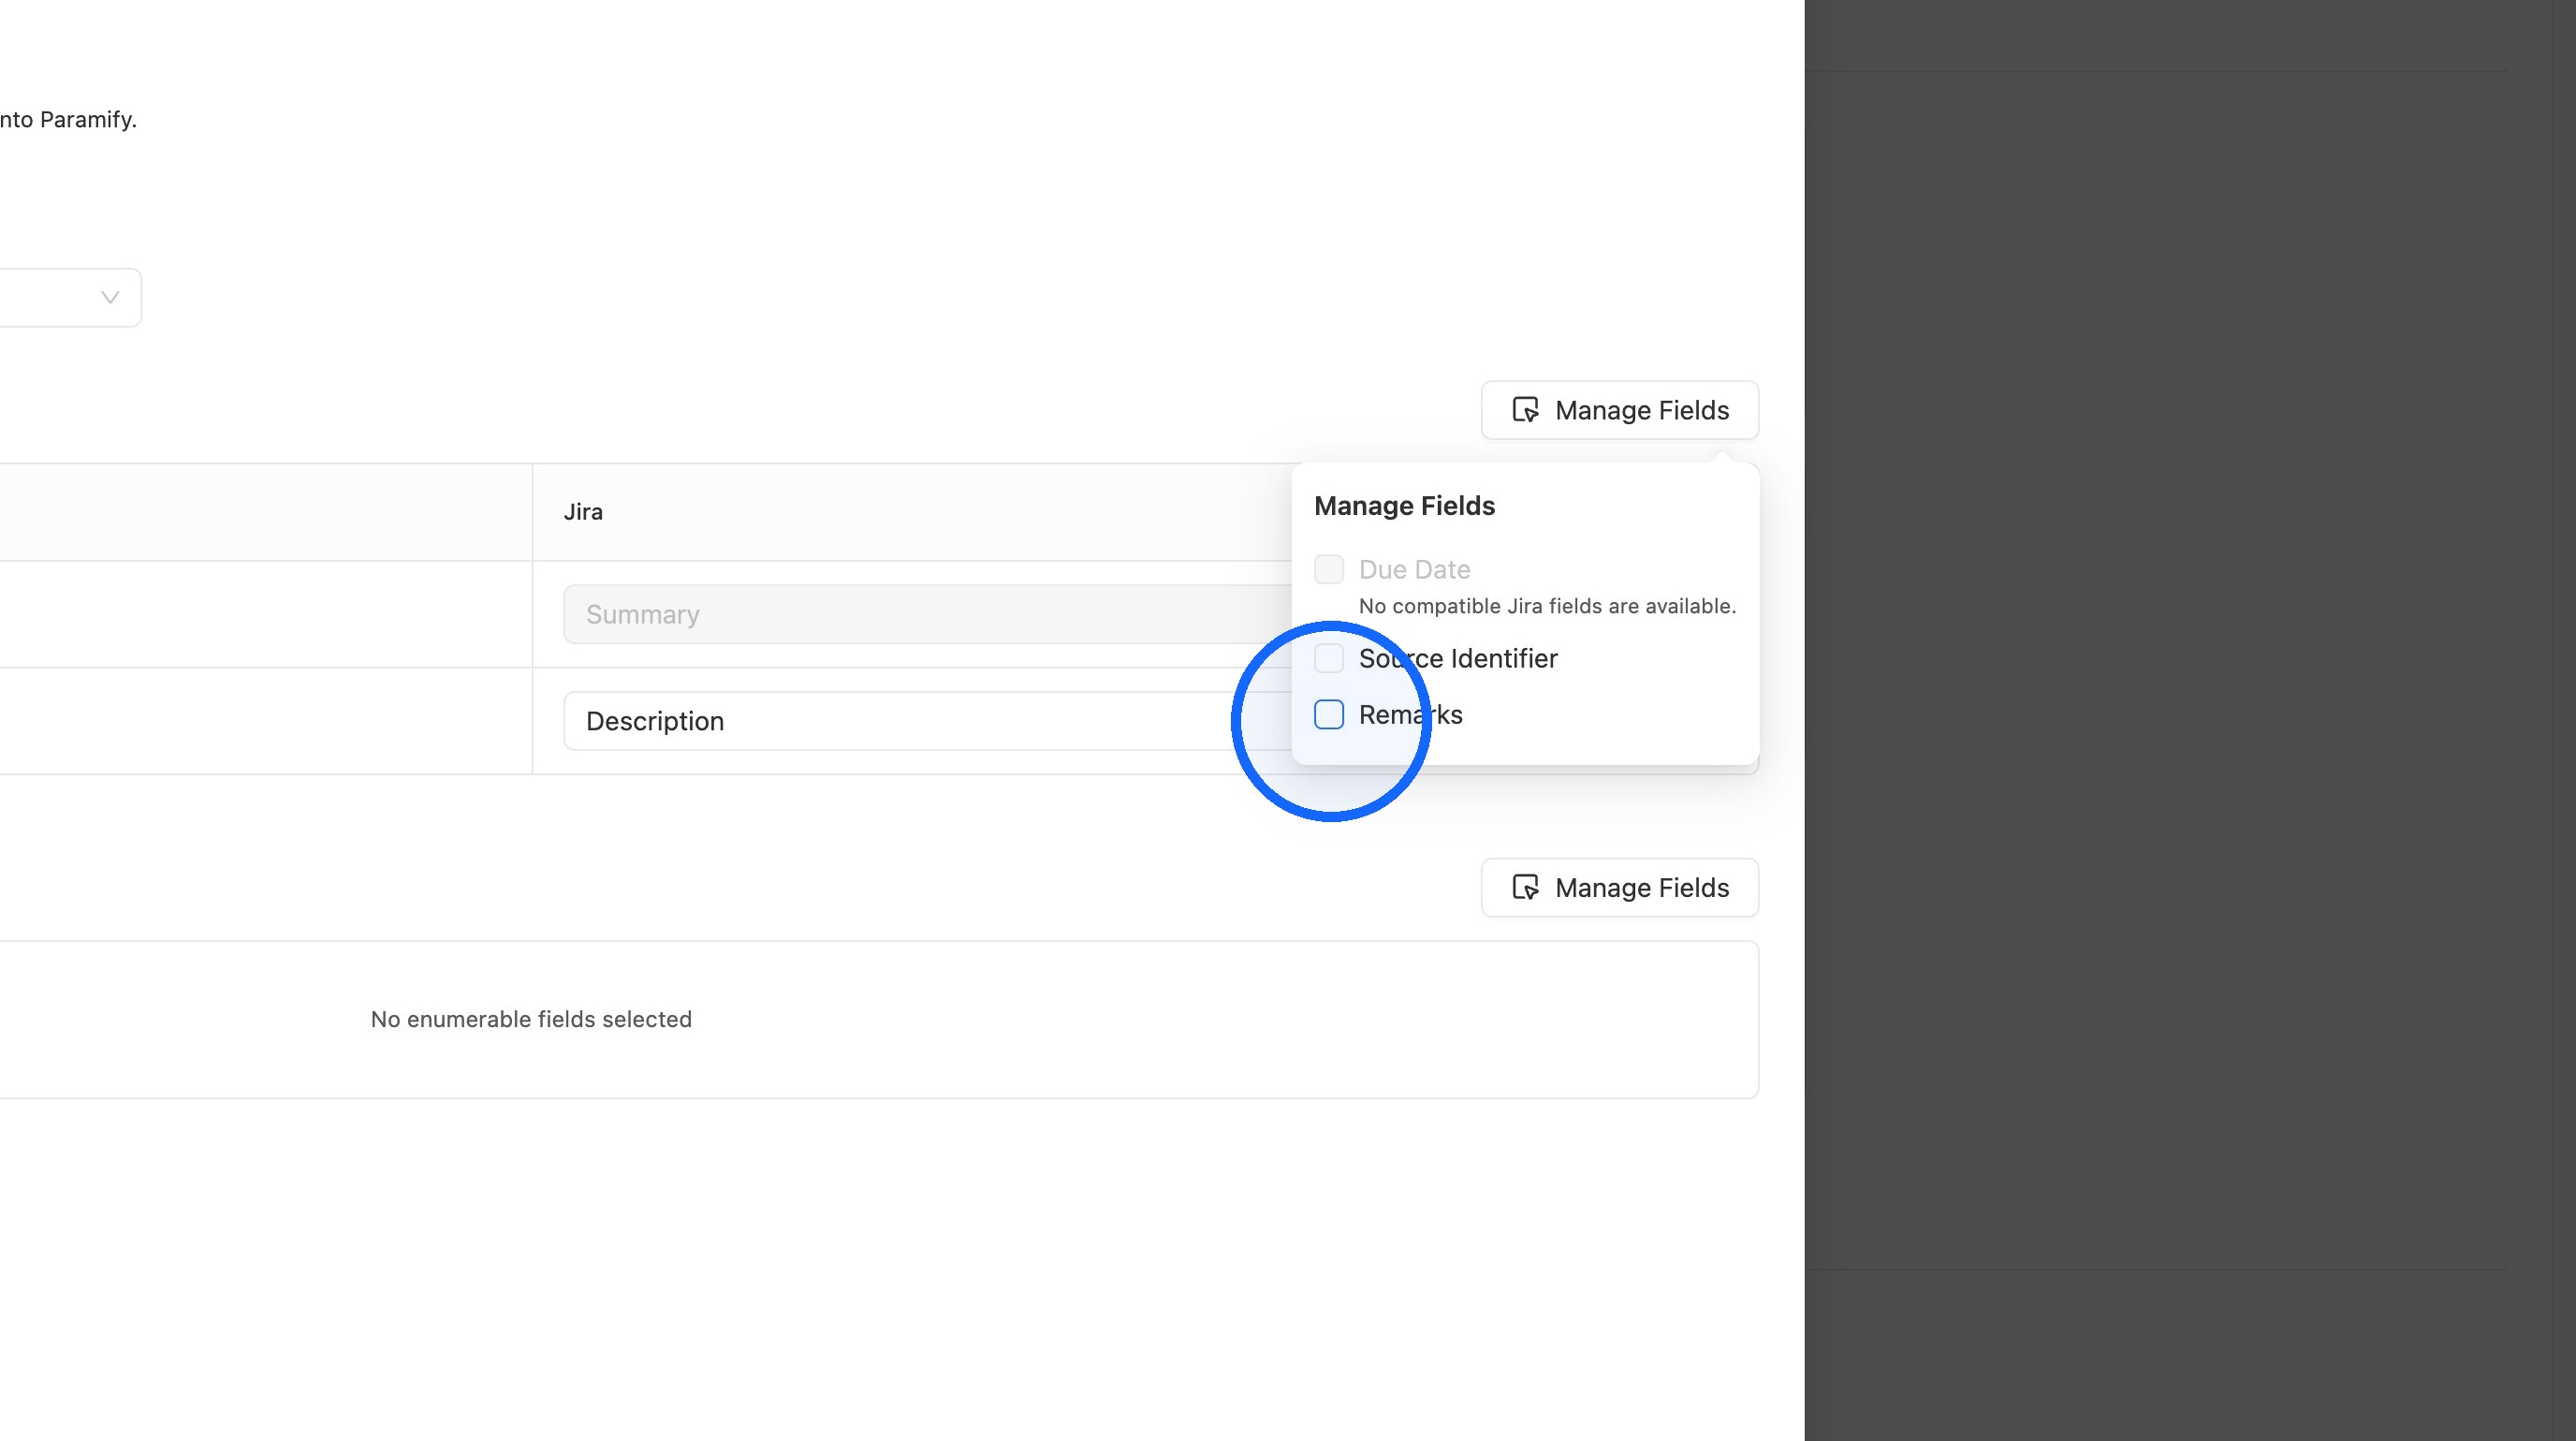Image resolution: width=2576 pixels, height=1441 pixels.
Task: Click the Summary Jira field
Action: (x=927, y=614)
